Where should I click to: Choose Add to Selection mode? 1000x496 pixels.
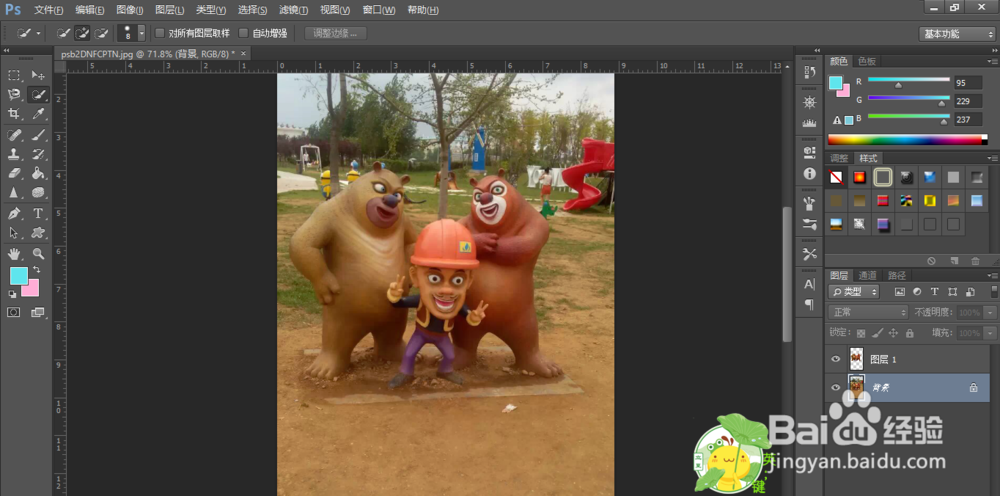(x=82, y=33)
